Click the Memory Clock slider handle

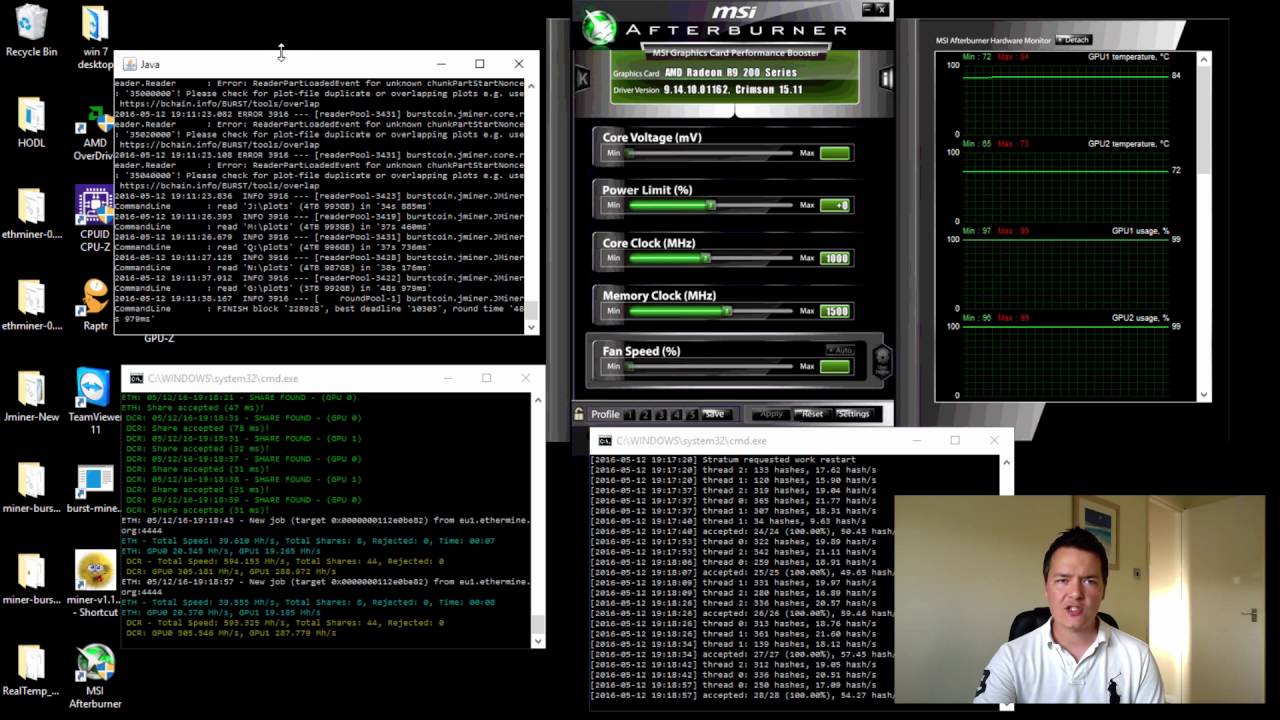coord(727,311)
